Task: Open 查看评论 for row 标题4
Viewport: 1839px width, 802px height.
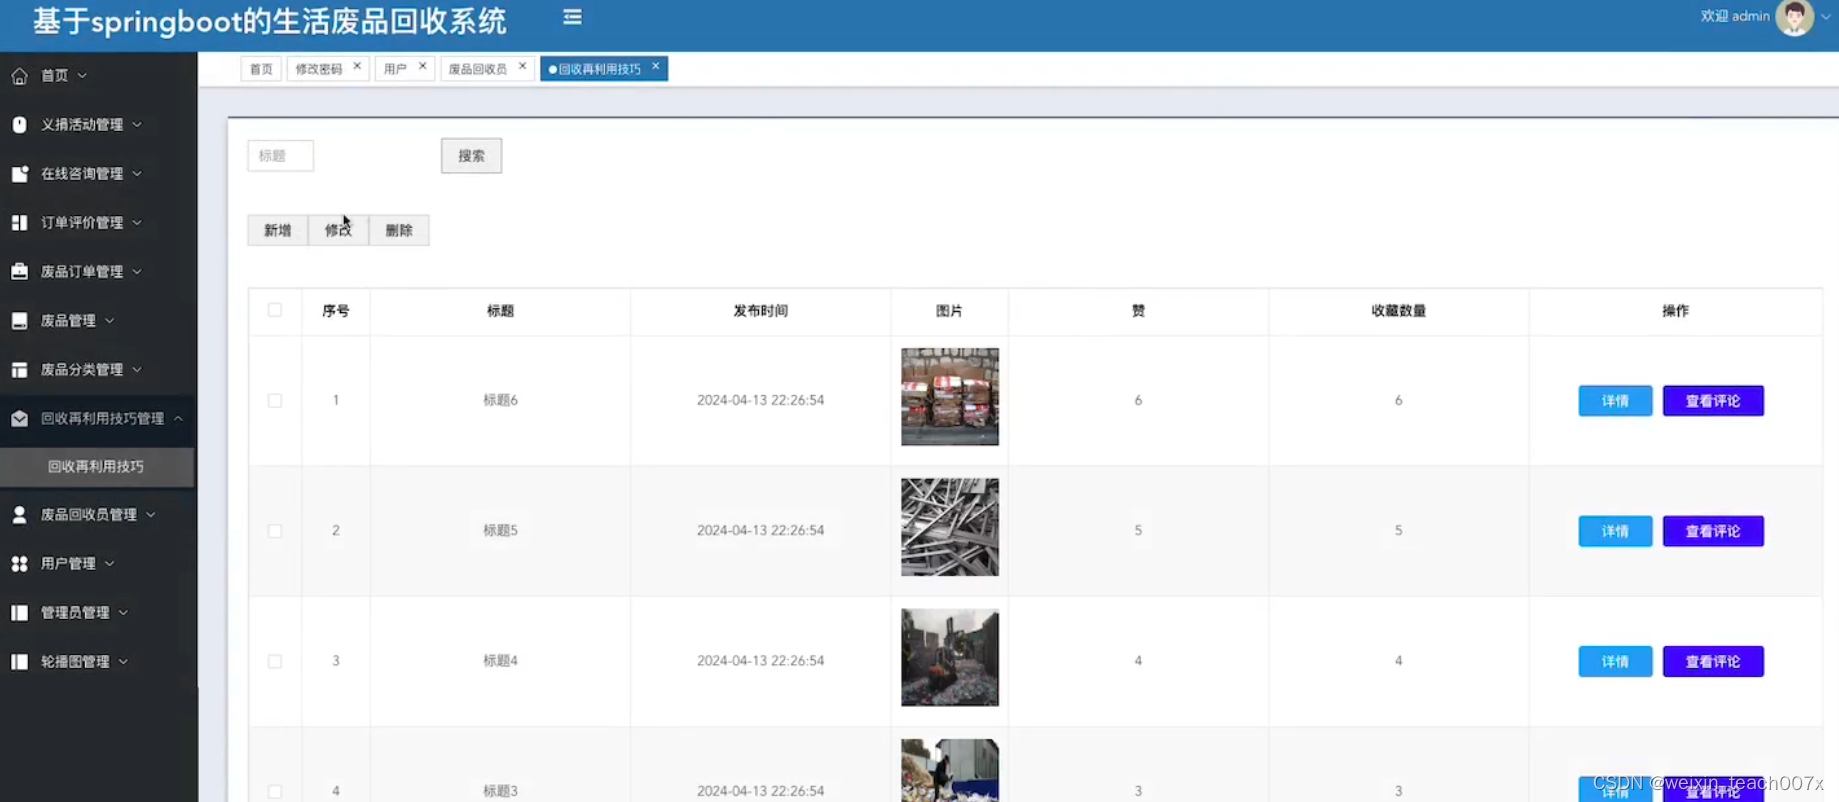Action: [1713, 661]
